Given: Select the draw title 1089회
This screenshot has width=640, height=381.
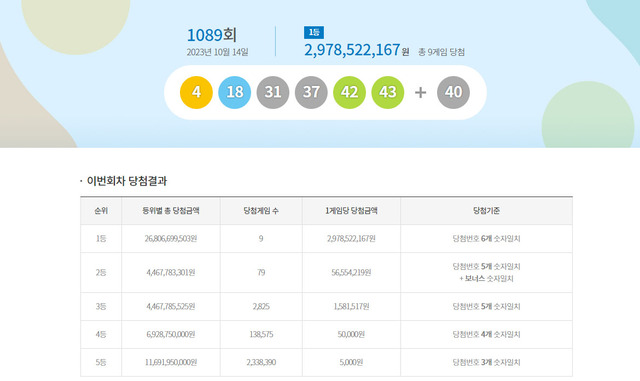Looking at the screenshot, I should pyautogui.click(x=211, y=35).
